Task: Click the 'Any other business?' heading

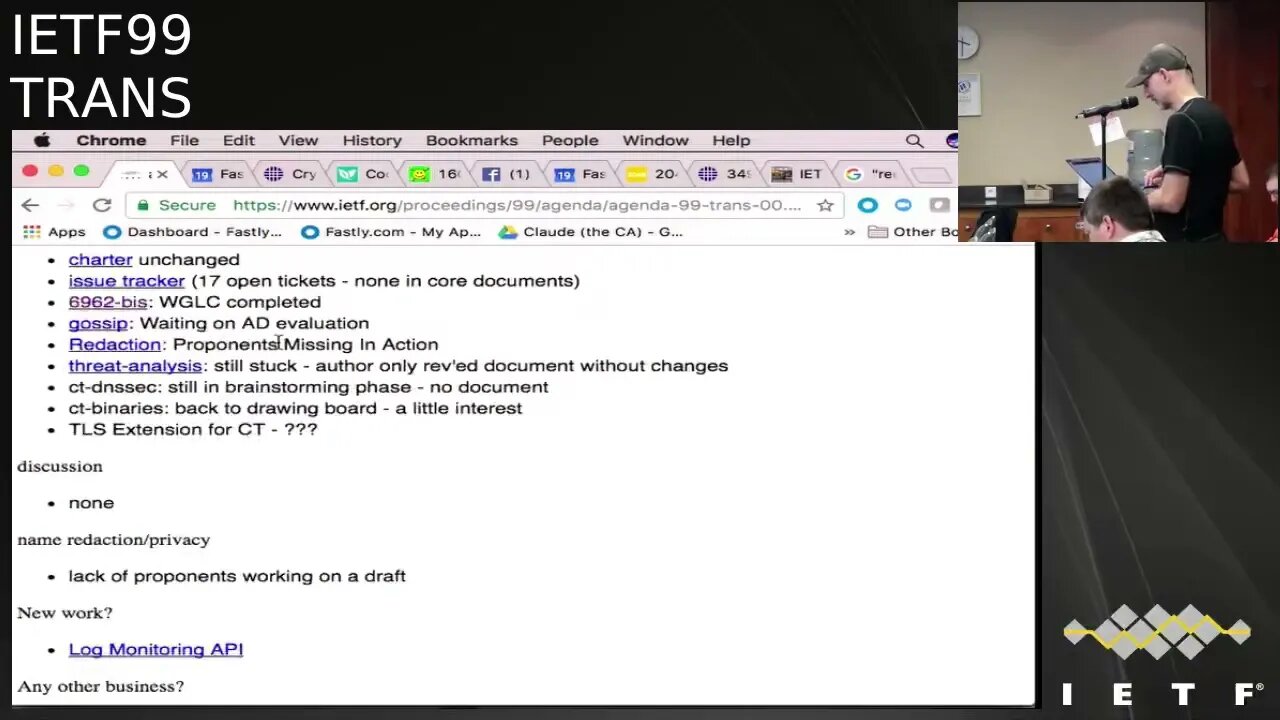Action: 101,687
